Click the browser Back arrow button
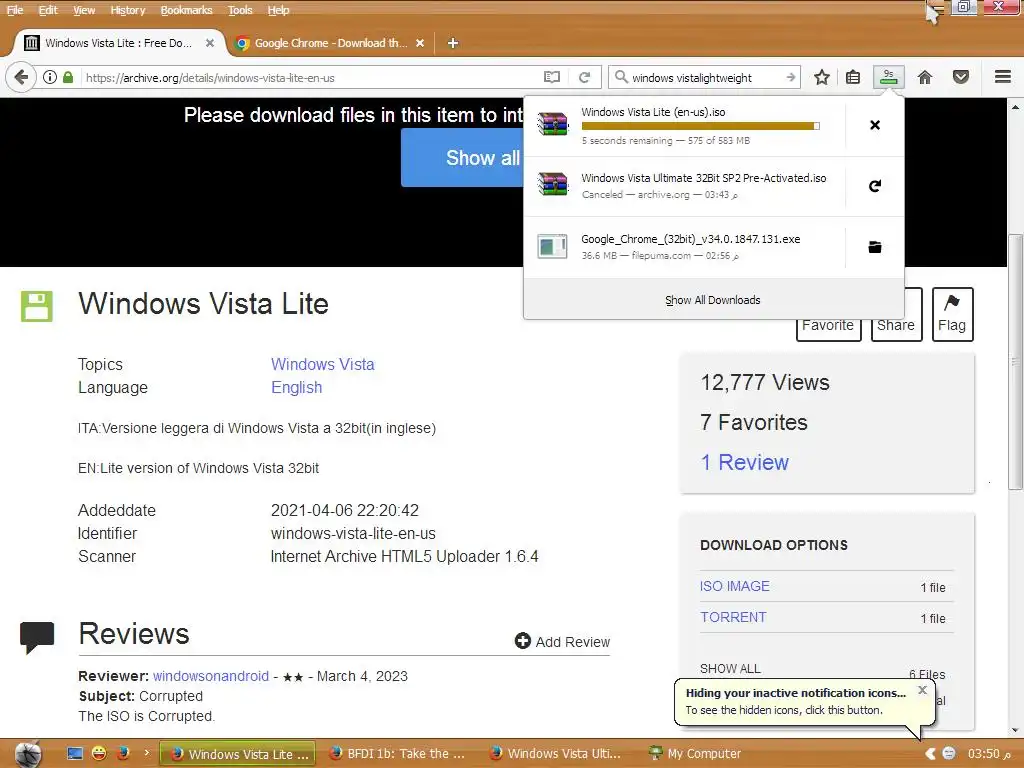Image resolution: width=1024 pixels, height=768 pixels. pyautogui.click(x=20, y=77)
